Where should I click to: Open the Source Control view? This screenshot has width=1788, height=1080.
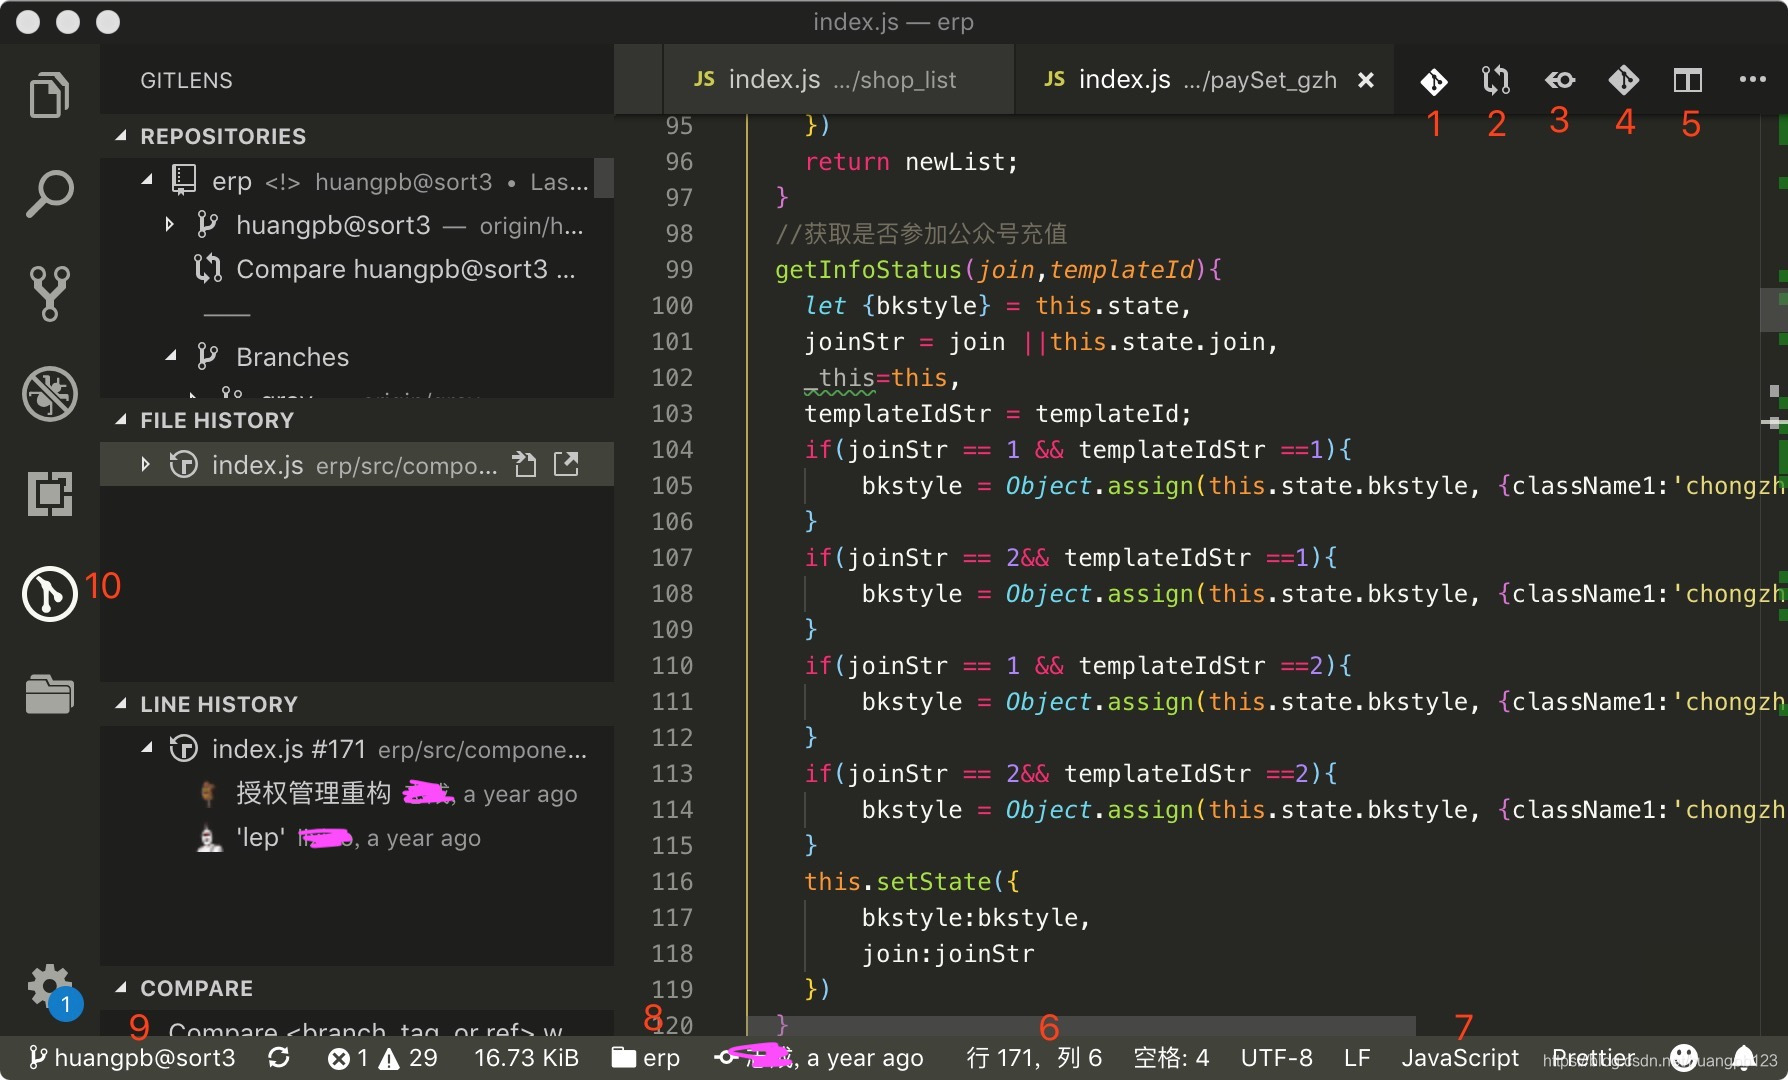pyautogui.click(x=49, y=293)
